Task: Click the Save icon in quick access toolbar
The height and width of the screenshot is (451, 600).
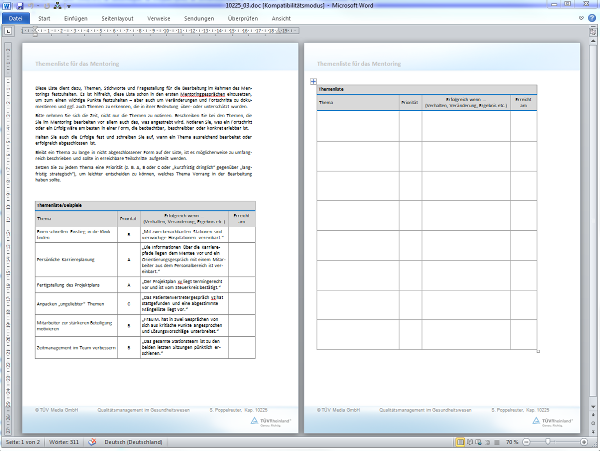Action: (18, 5)
